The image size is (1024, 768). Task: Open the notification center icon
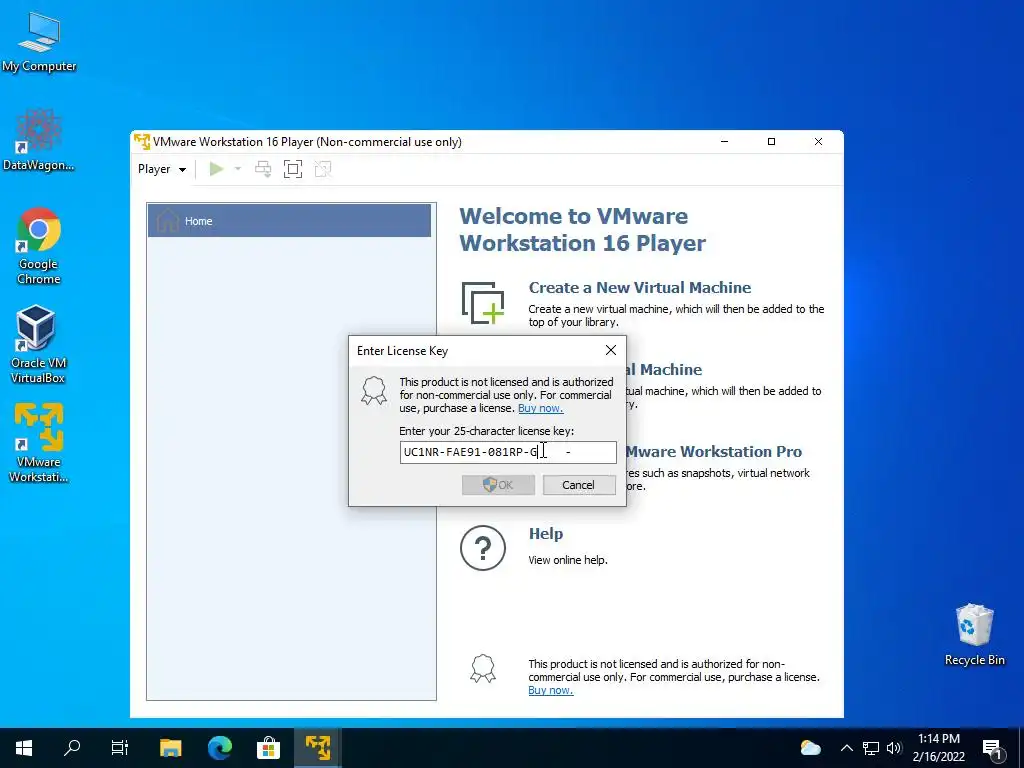[993, 748]
